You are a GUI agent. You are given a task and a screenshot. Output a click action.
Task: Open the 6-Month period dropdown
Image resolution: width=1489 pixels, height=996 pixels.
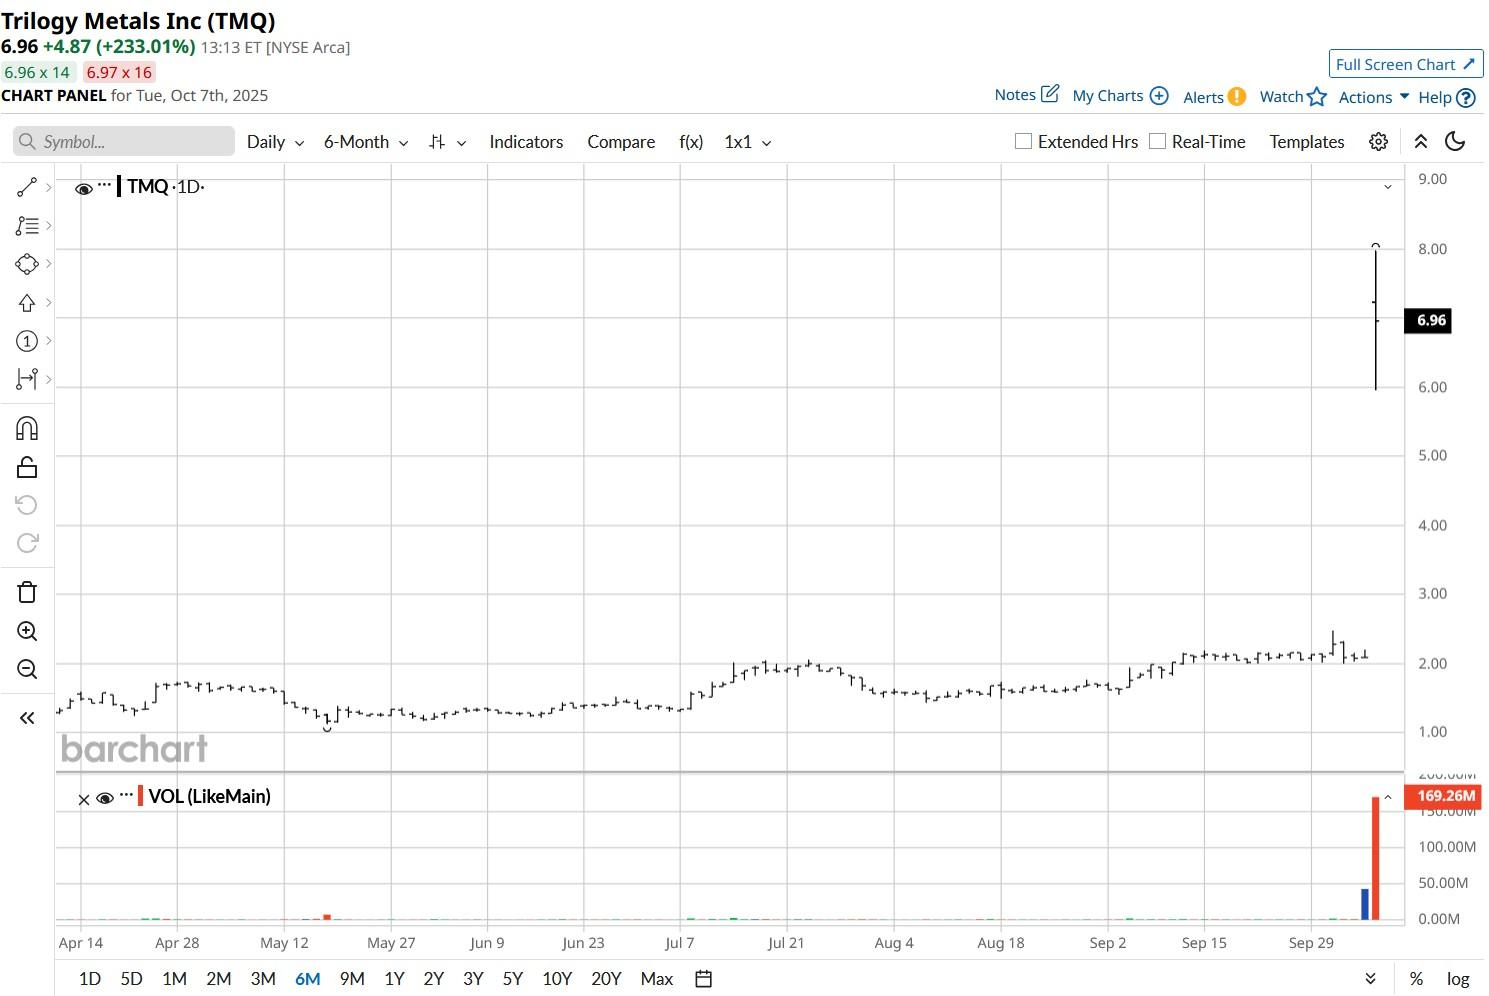(366, 142)
